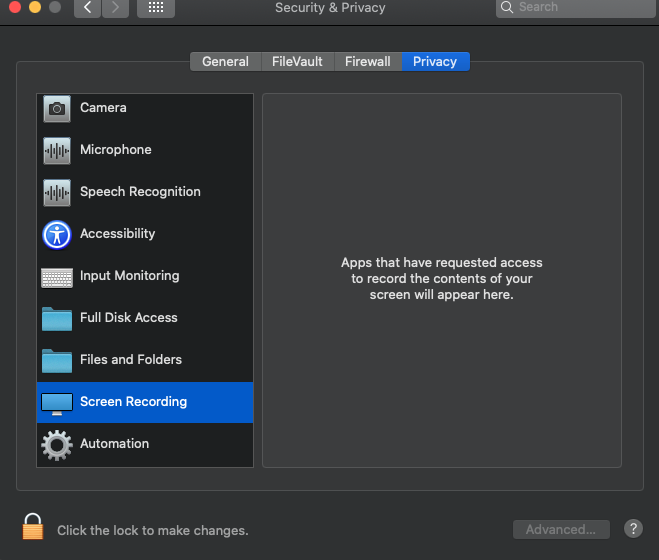Show all preferences with grid button

[x=156, y=8]
